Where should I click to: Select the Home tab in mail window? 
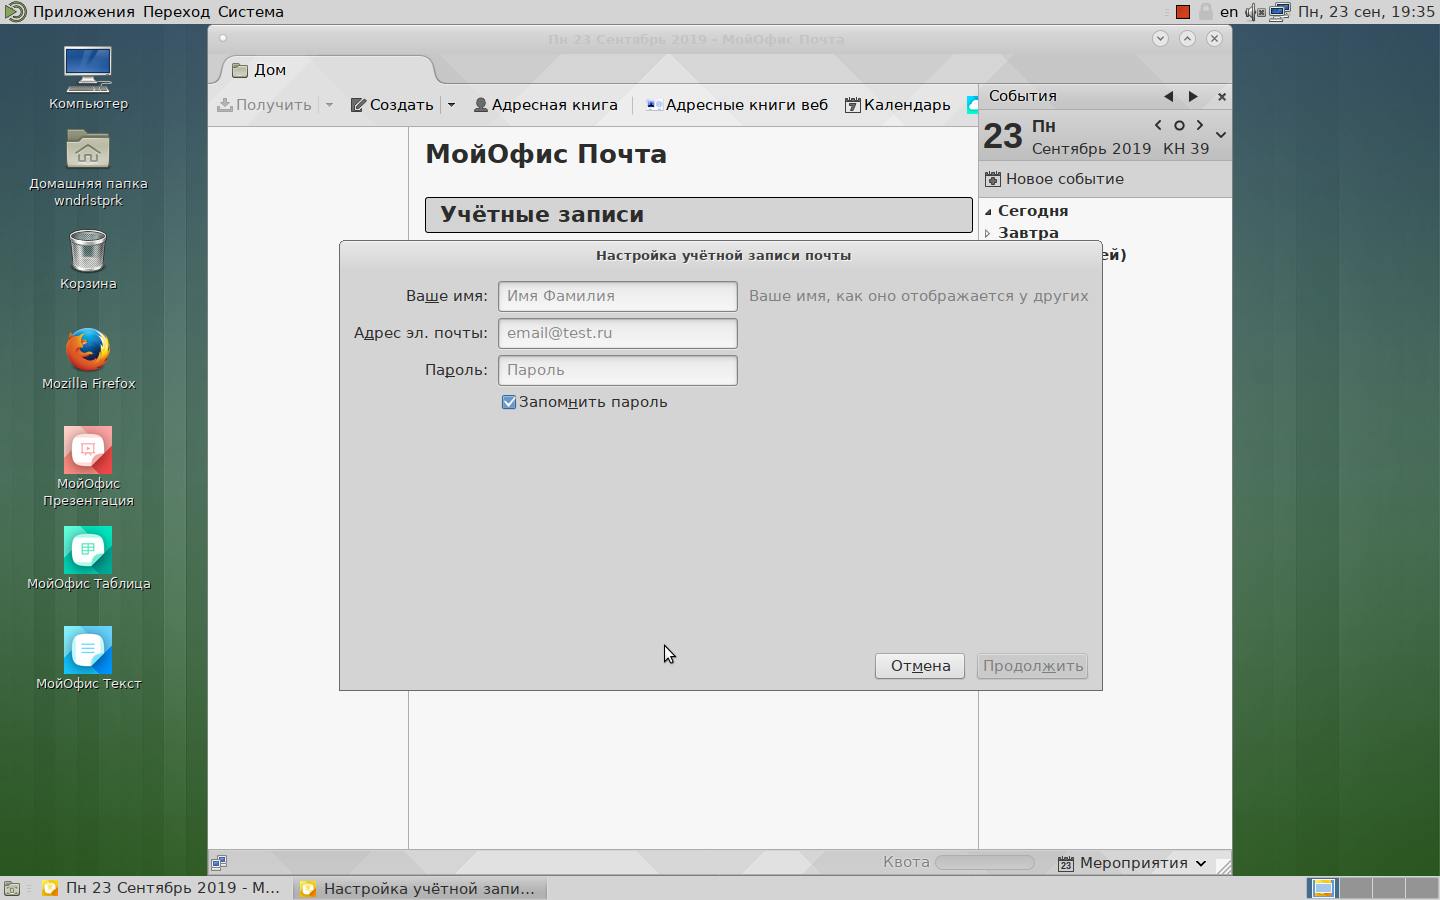[326, 70]
